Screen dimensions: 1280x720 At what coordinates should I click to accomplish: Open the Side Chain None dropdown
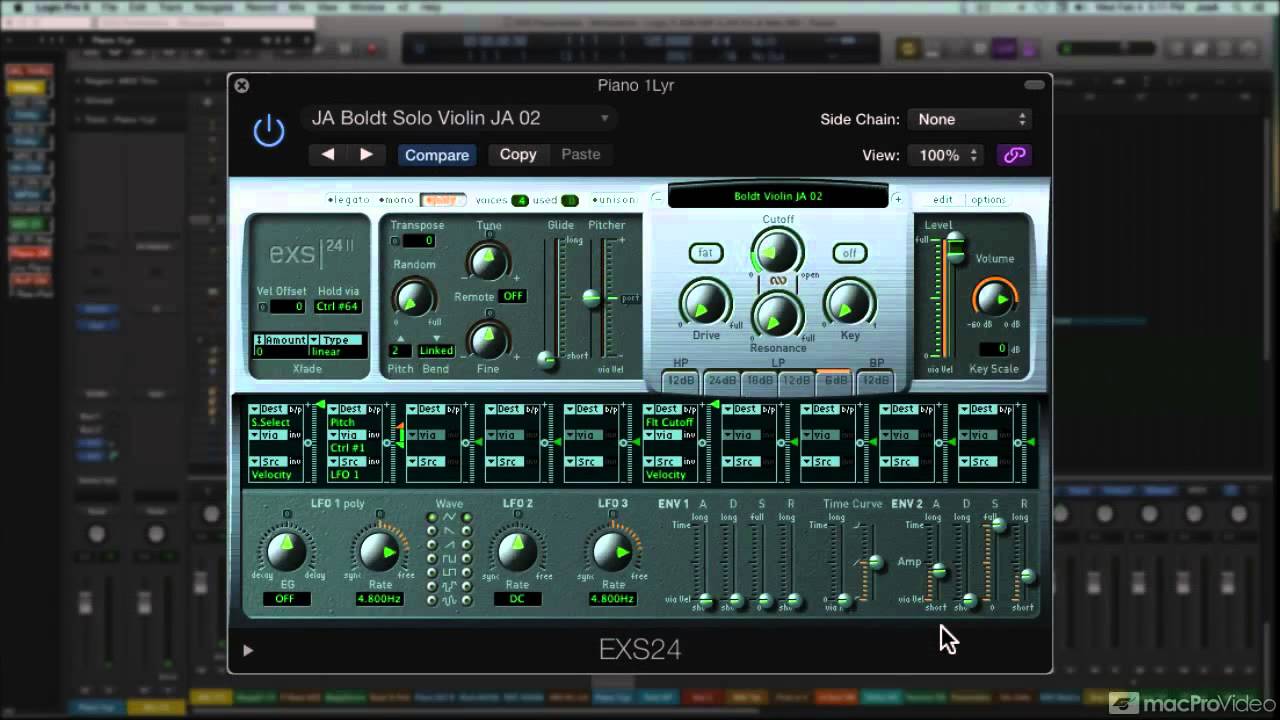tap(969, 119)
